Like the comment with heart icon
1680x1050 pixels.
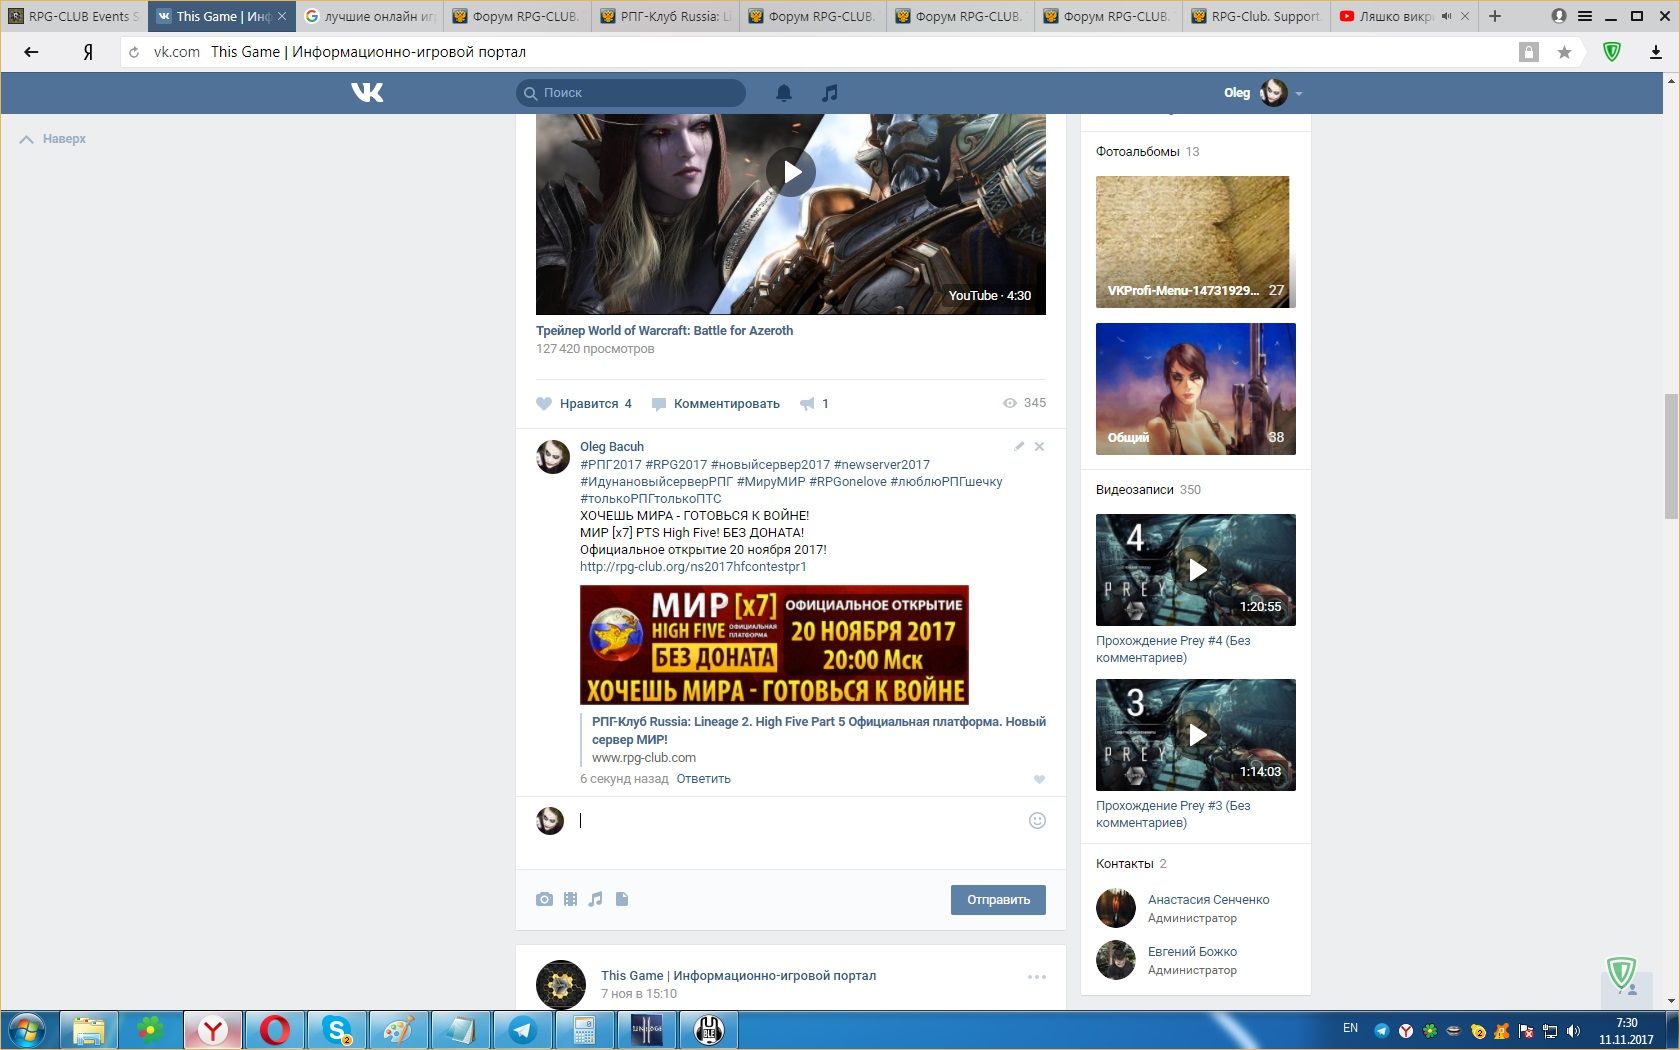pyautogui.click(x=1039, y=779)
